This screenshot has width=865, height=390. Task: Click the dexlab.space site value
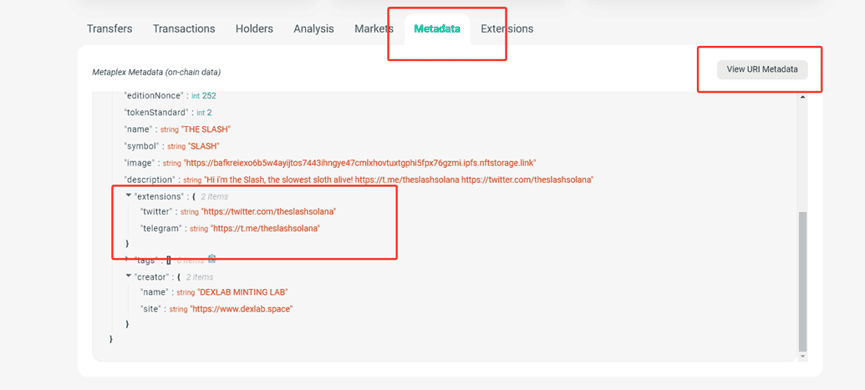point(241,309)
